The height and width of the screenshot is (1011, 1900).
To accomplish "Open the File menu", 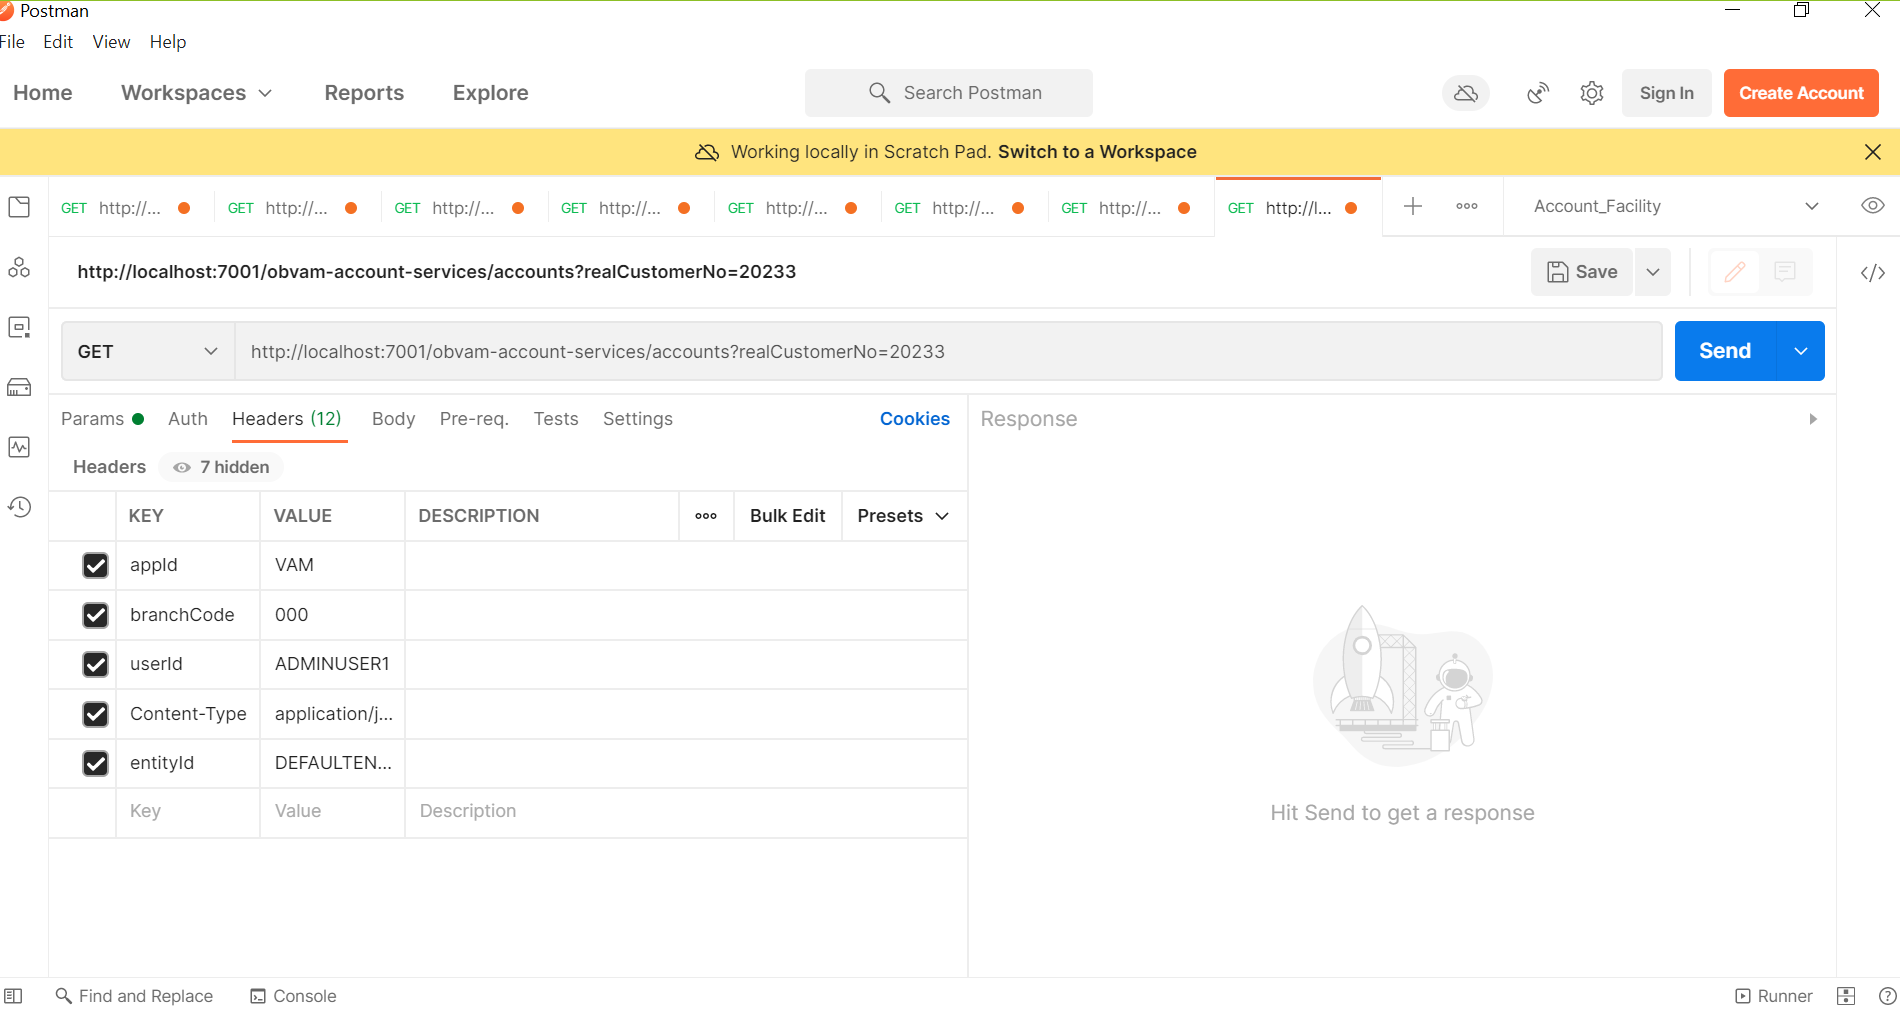I will coord(12,42).
